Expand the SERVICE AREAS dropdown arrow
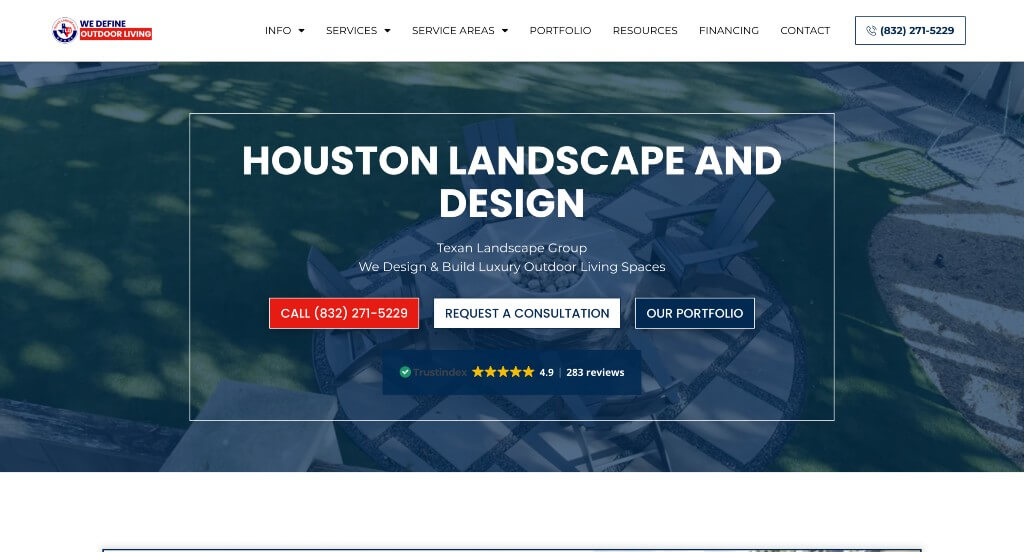This screenshot has height=552, width=1024. tap(505, 31)
